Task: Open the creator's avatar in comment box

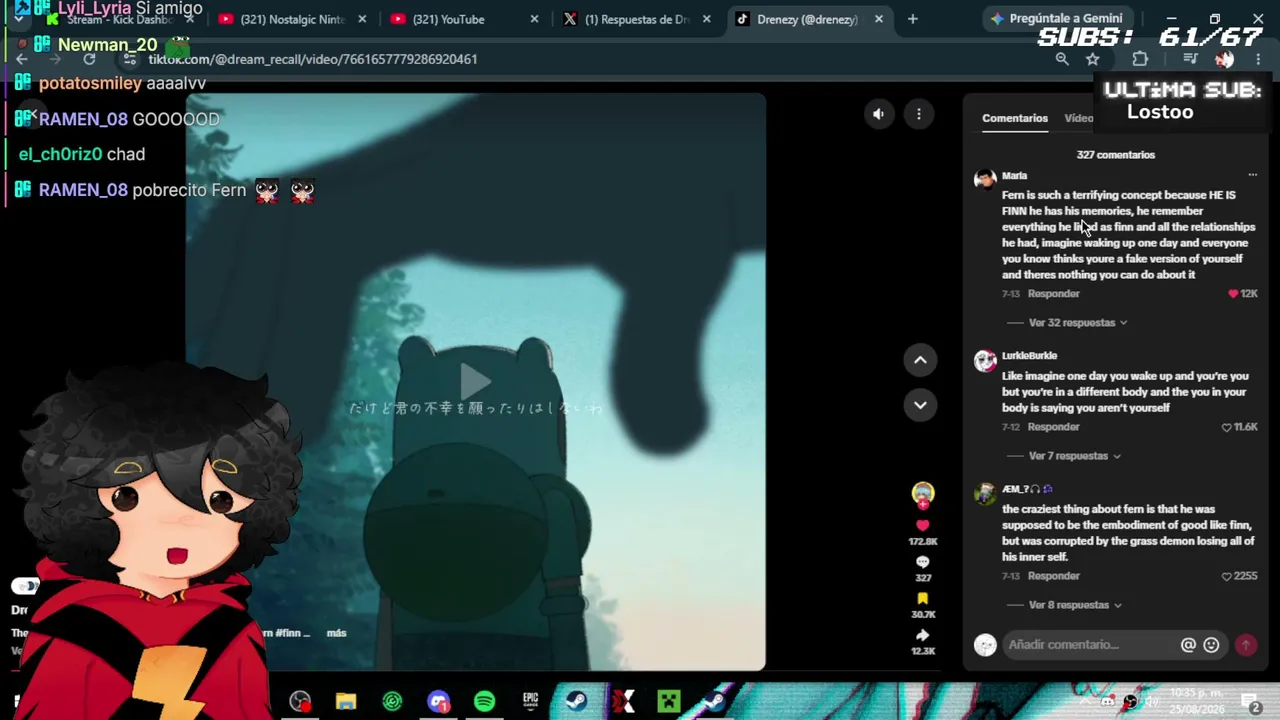Action: [985, 645]
